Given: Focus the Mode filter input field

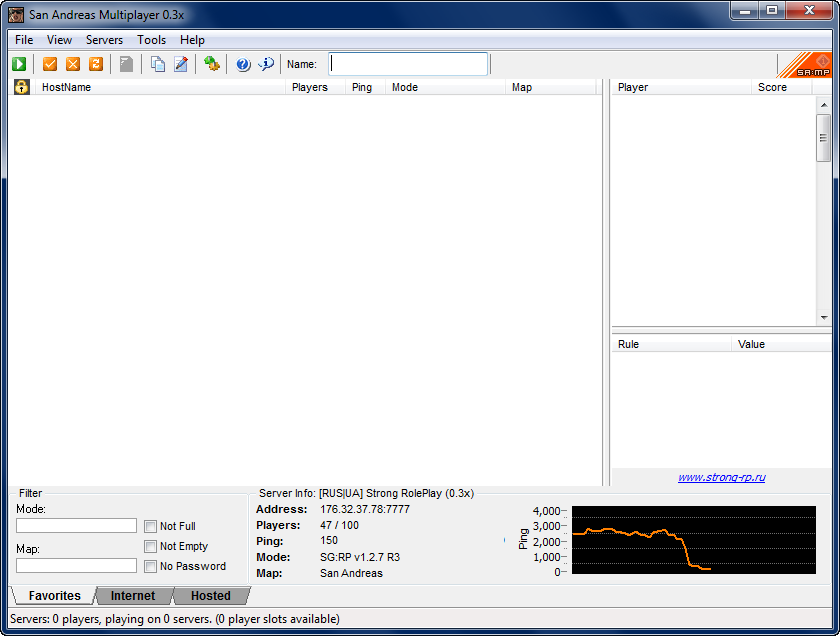Looking at the screenshot, I should pyautogui.click(x=76, y=526).
